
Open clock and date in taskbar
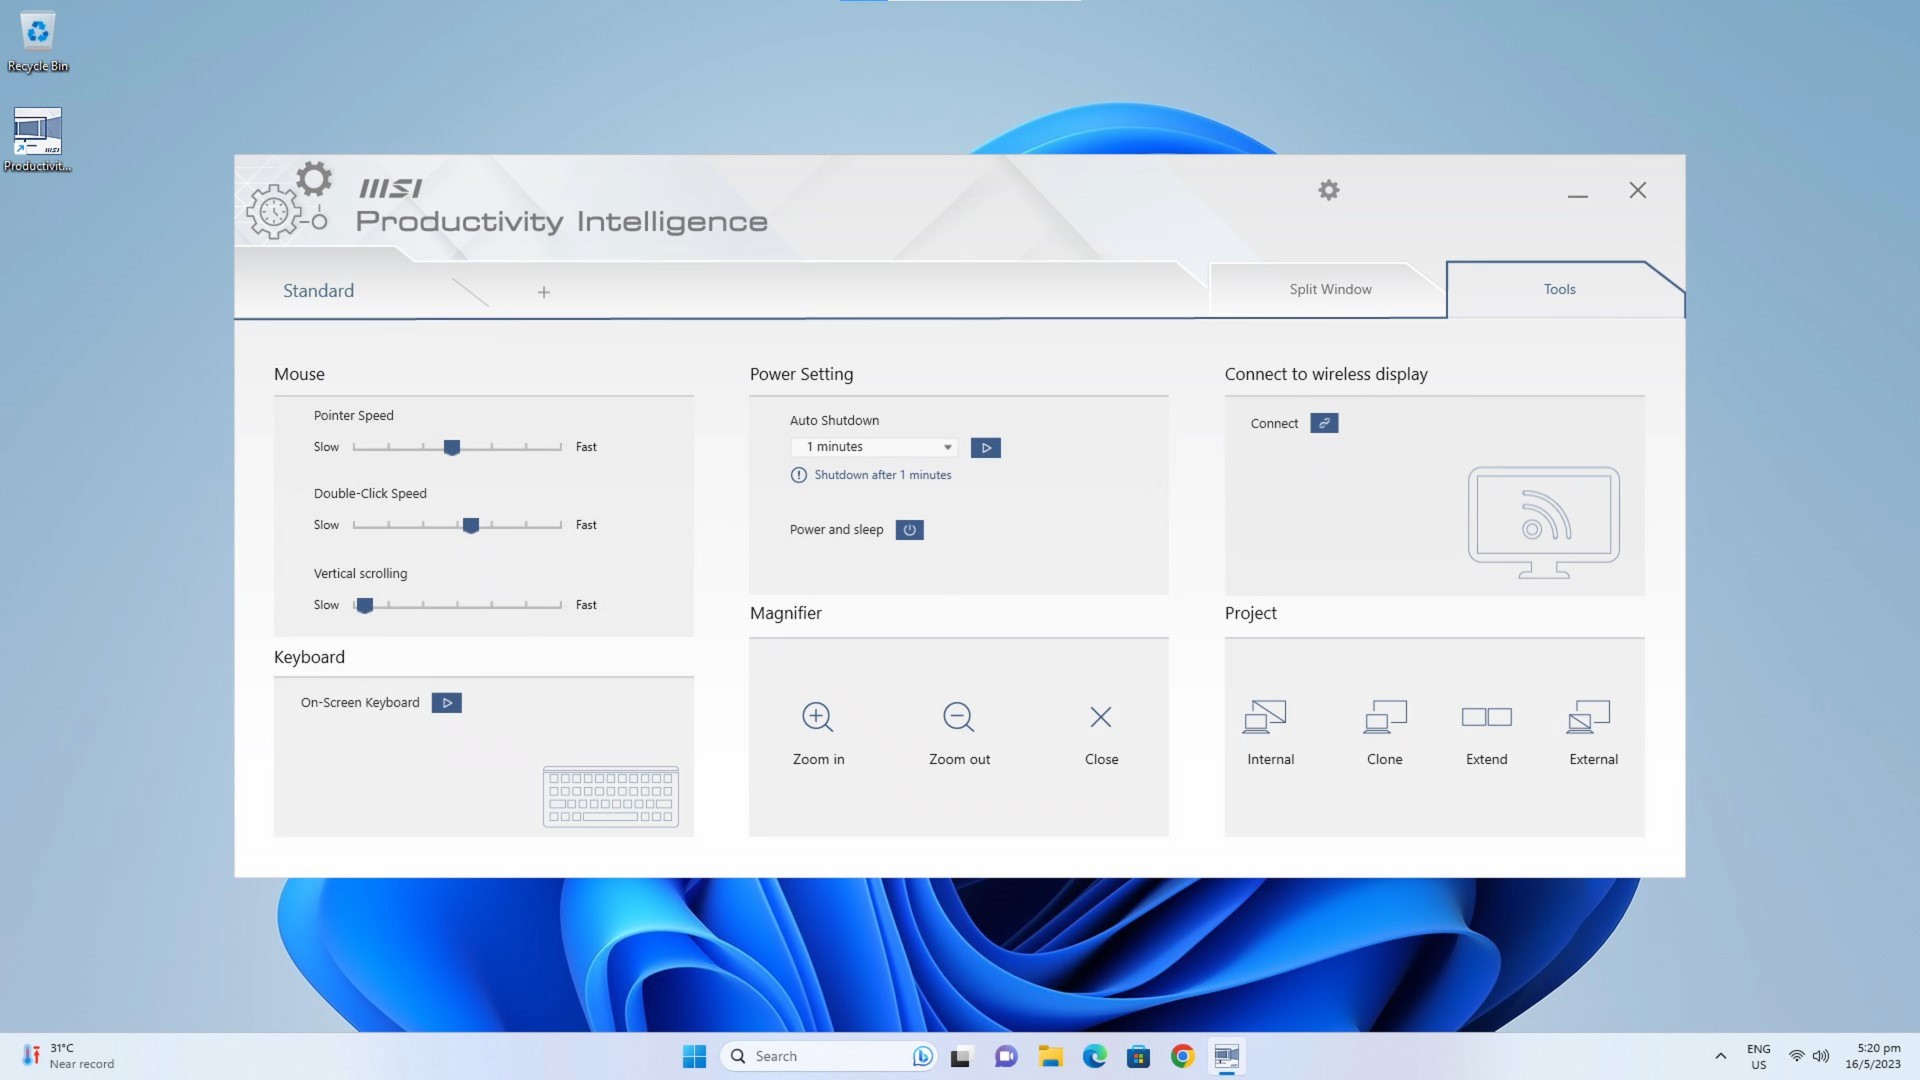pyautogui.click(x=1872, y=1056)
